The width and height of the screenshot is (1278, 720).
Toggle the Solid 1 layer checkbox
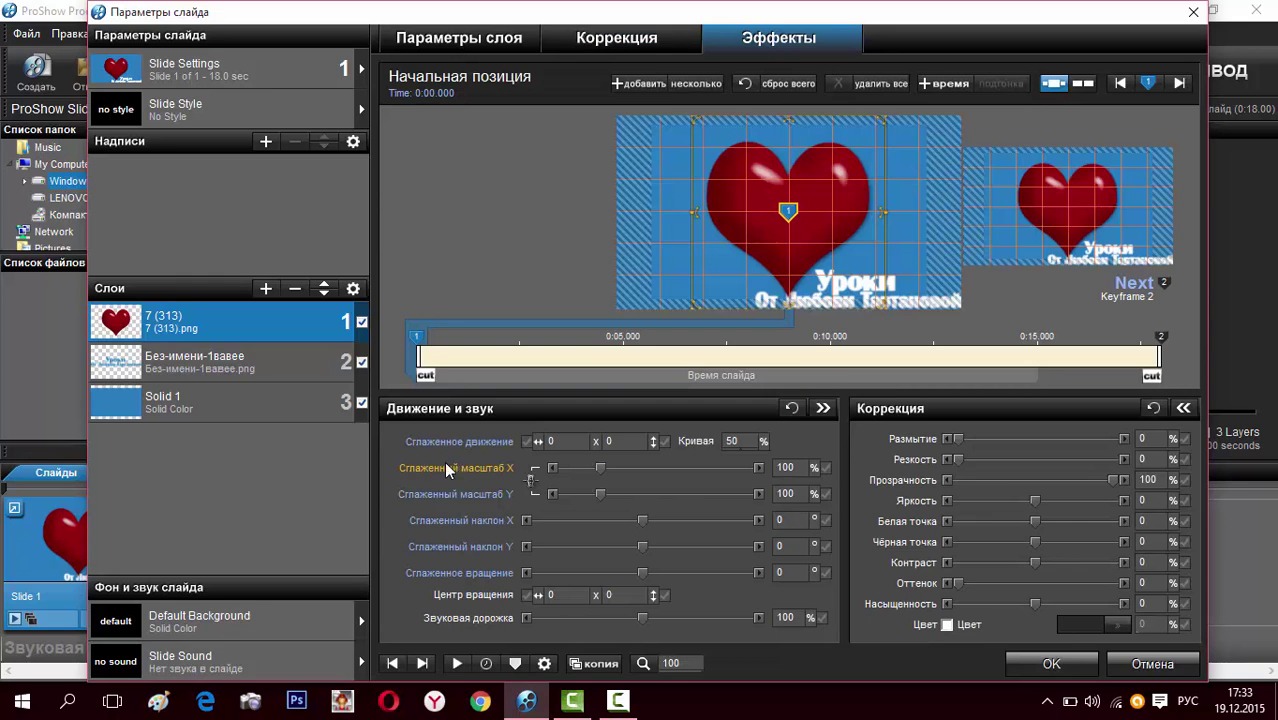[x=362, y=402]
